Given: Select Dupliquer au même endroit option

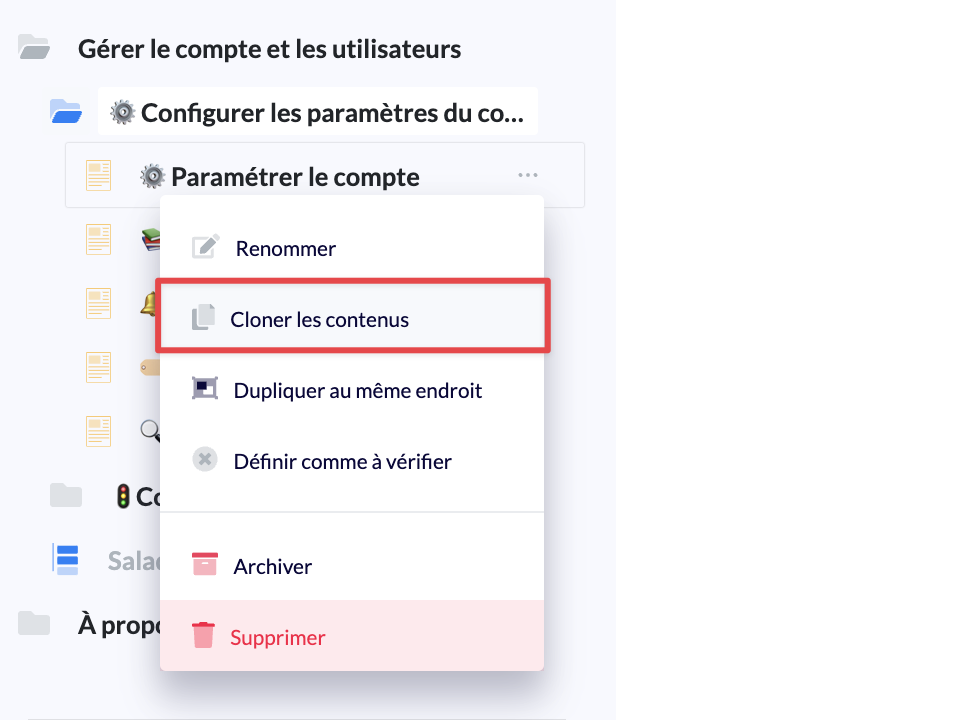Looking at the screenshot, I should point(357,390).
